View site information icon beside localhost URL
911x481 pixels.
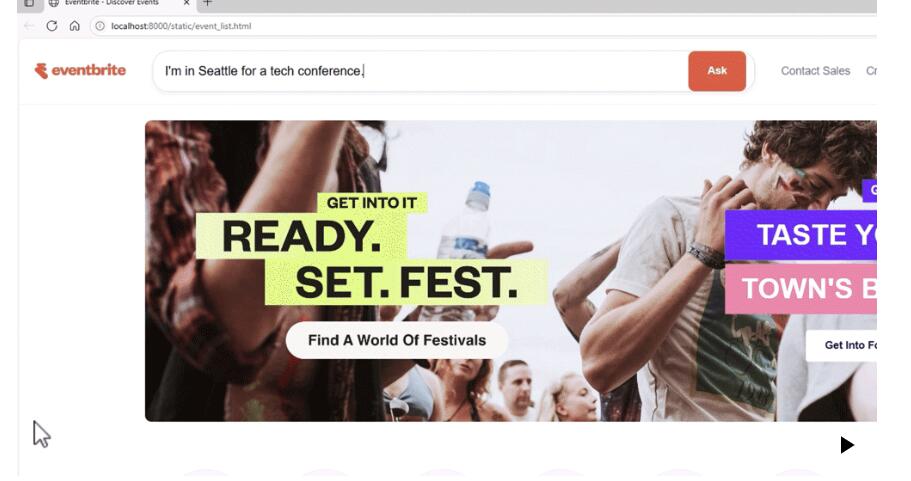pyautogui.click(x=100, y=26)
